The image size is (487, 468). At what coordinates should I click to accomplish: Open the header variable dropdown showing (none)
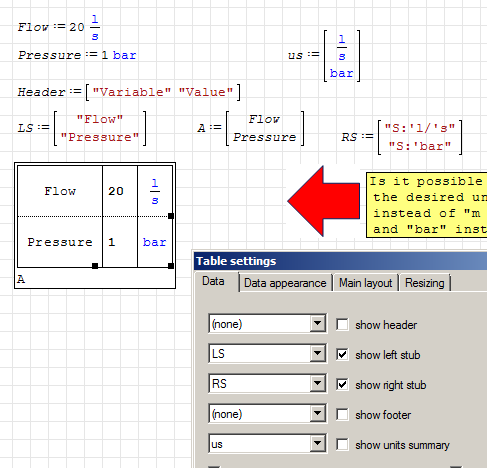267,323
